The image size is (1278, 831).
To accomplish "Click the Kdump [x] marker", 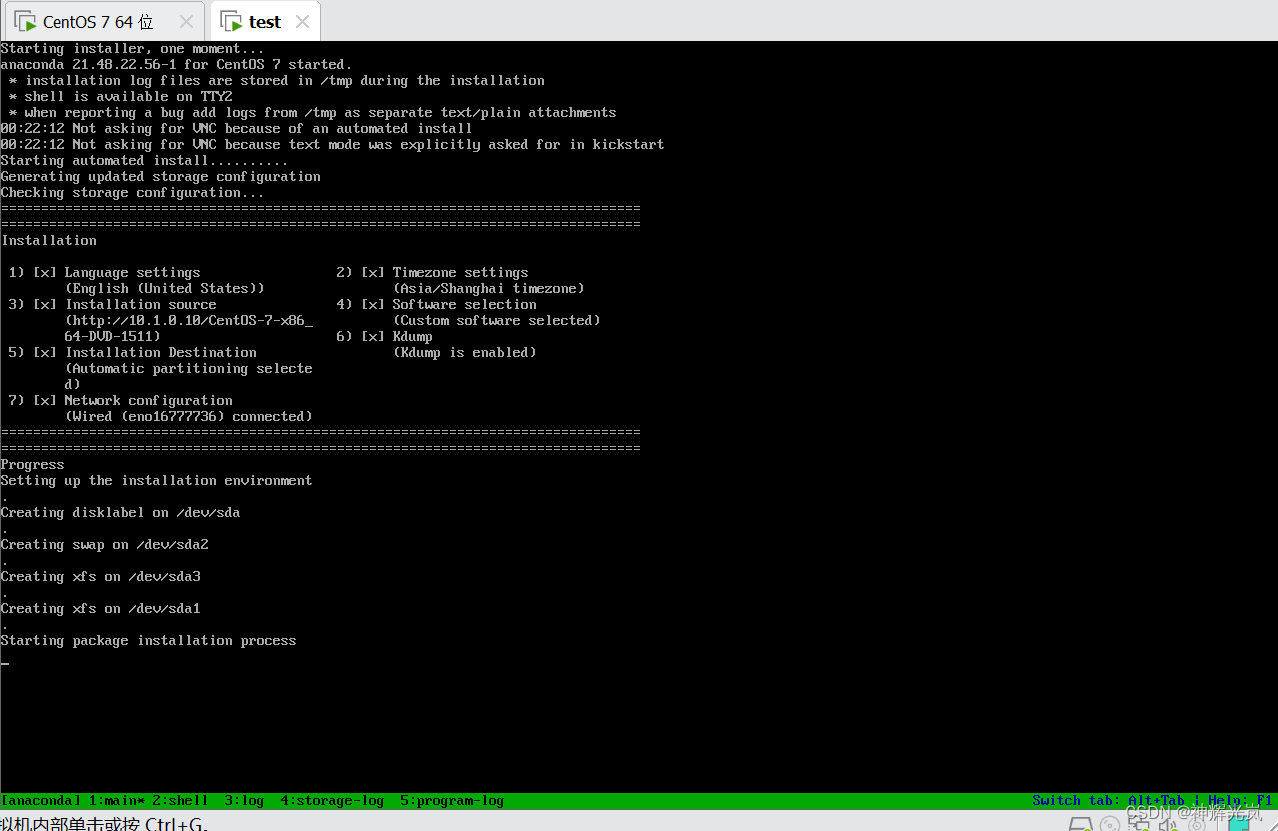I will [373, 336].
